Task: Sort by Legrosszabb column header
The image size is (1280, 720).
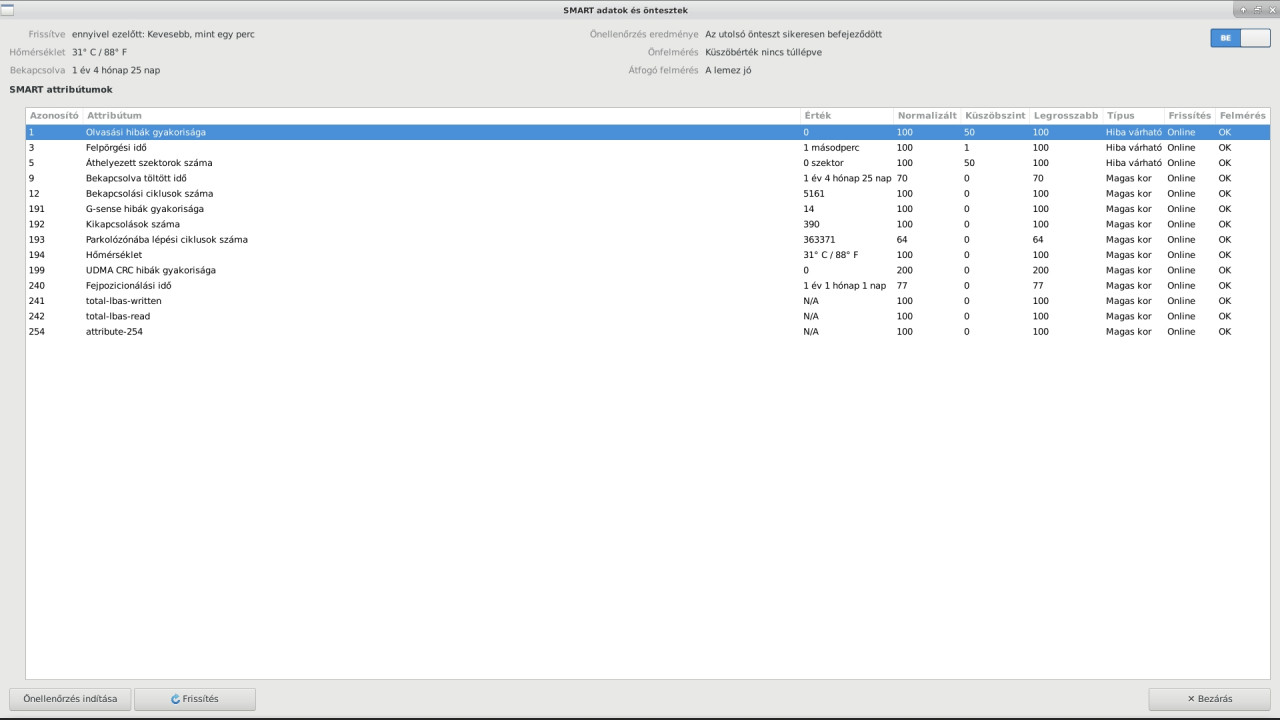Action: pos(1066,116)
